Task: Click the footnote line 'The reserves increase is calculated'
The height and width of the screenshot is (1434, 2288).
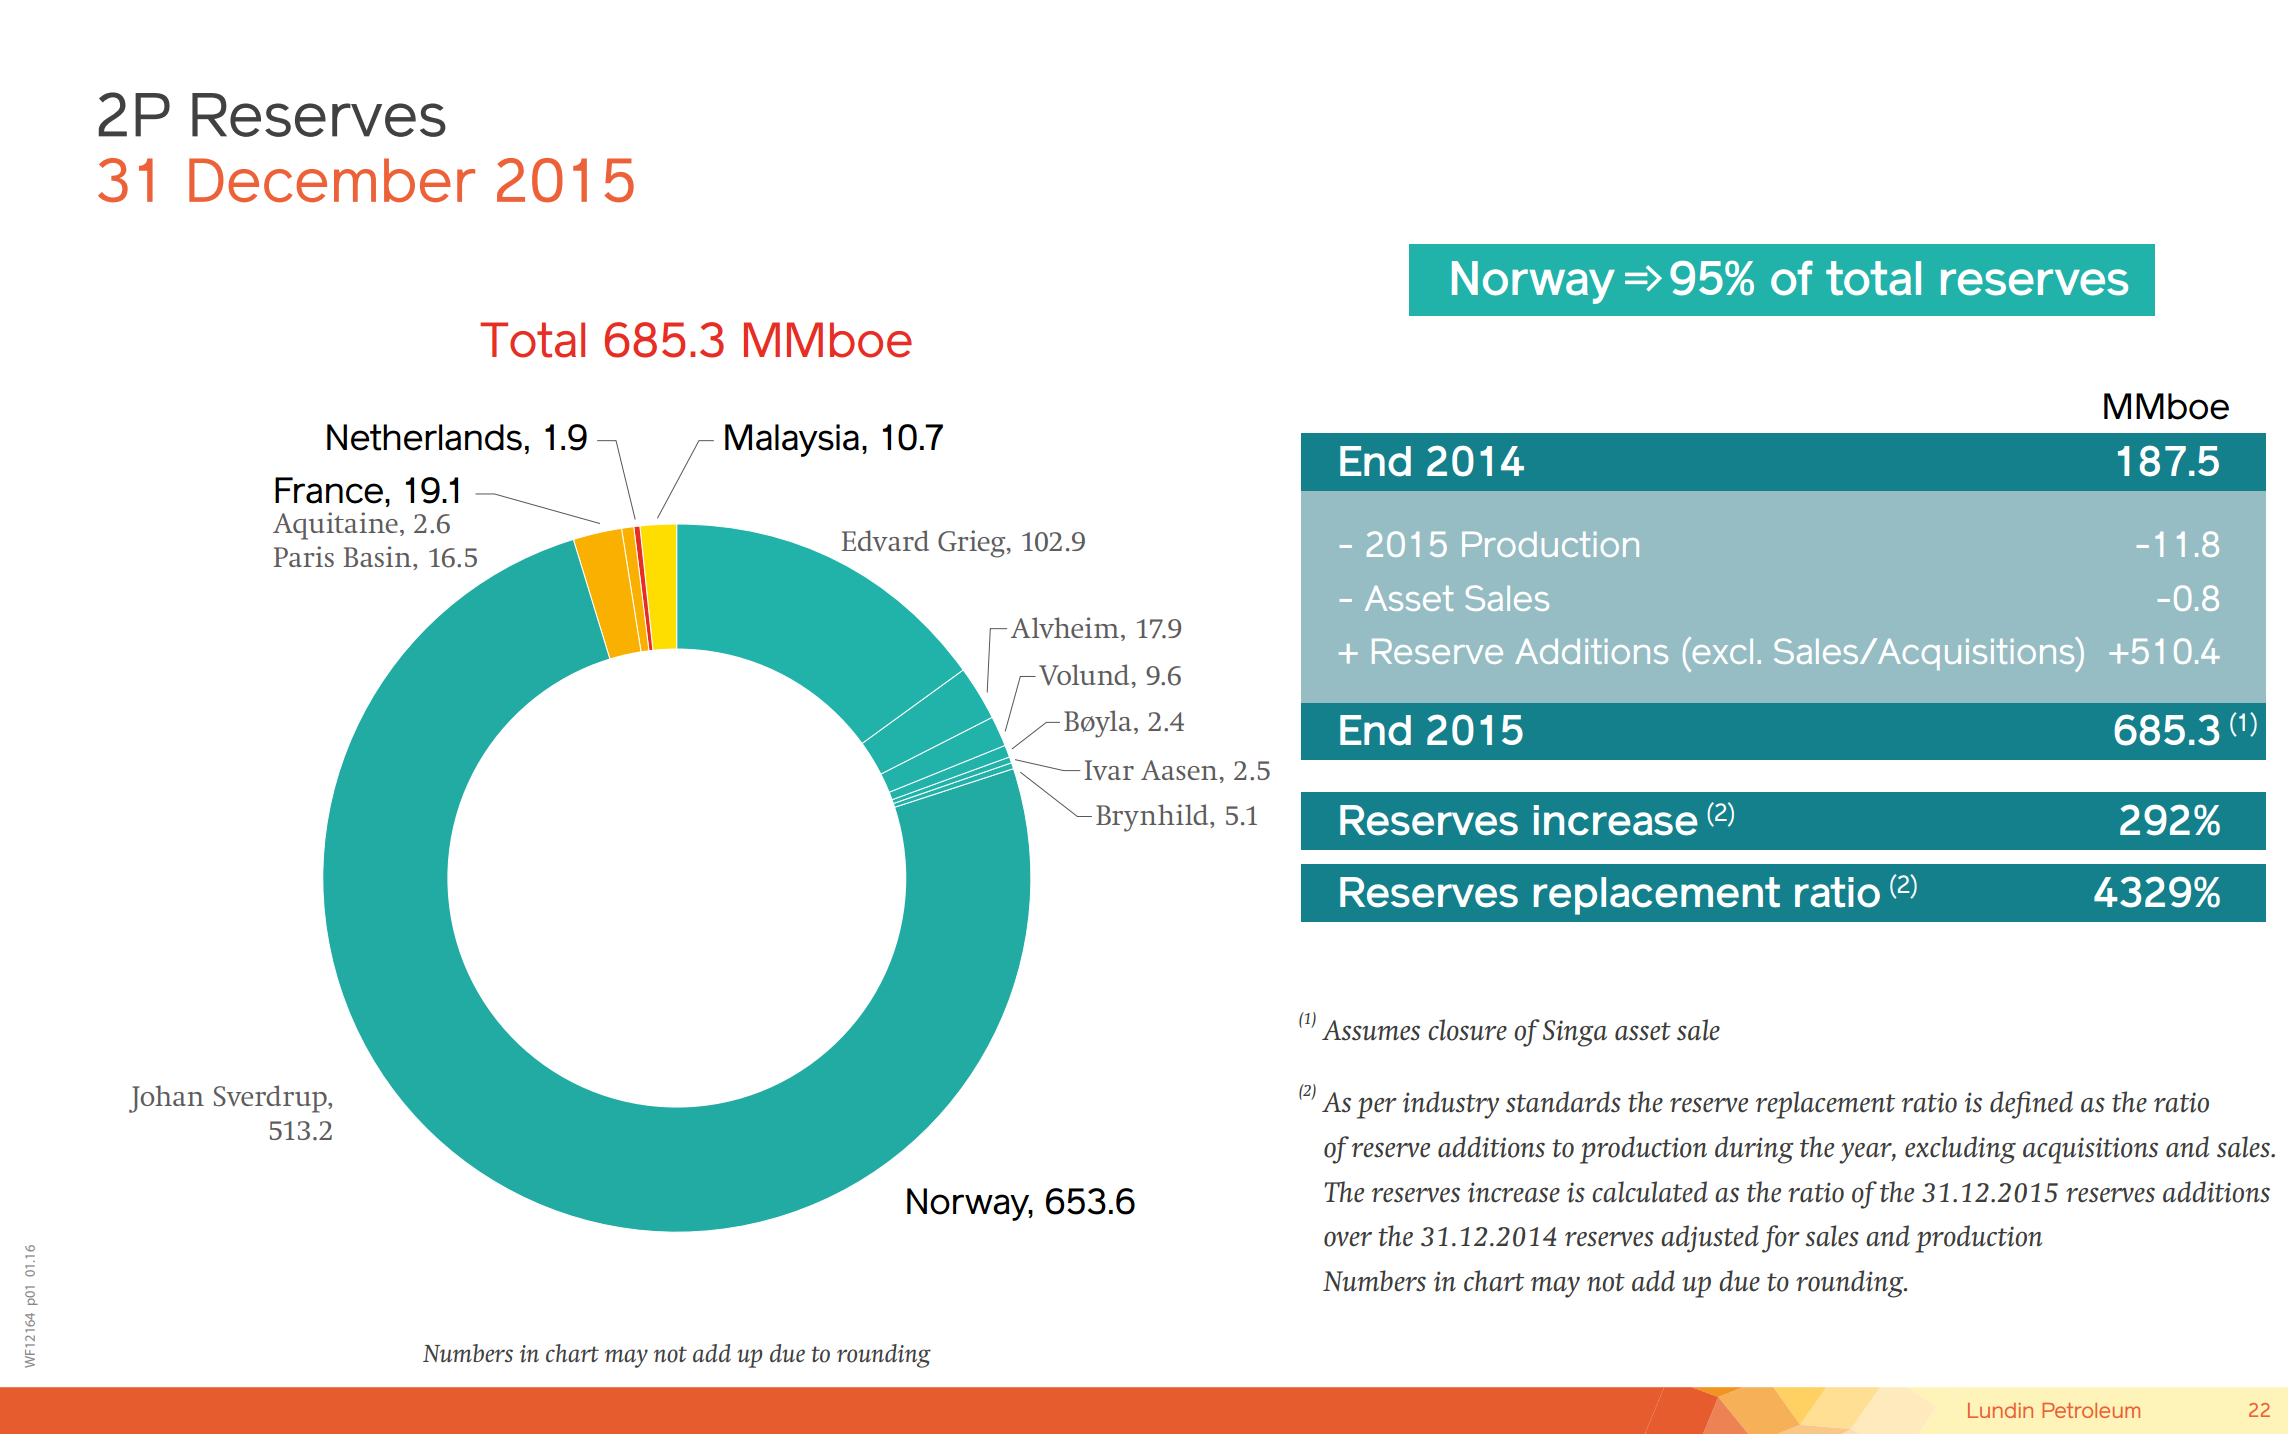Action: click(x=1797, y=1193)
